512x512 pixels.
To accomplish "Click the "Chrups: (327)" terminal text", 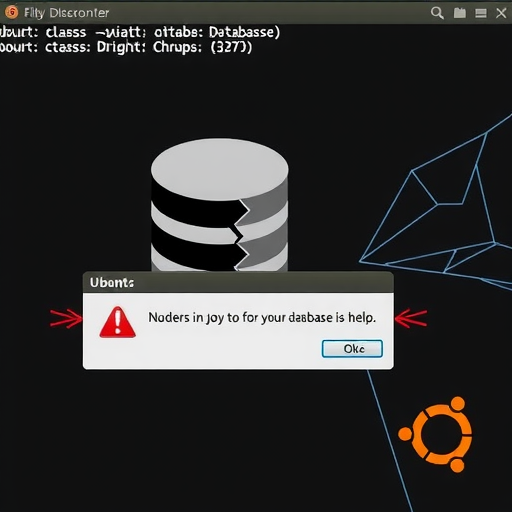I will (202, 47).
